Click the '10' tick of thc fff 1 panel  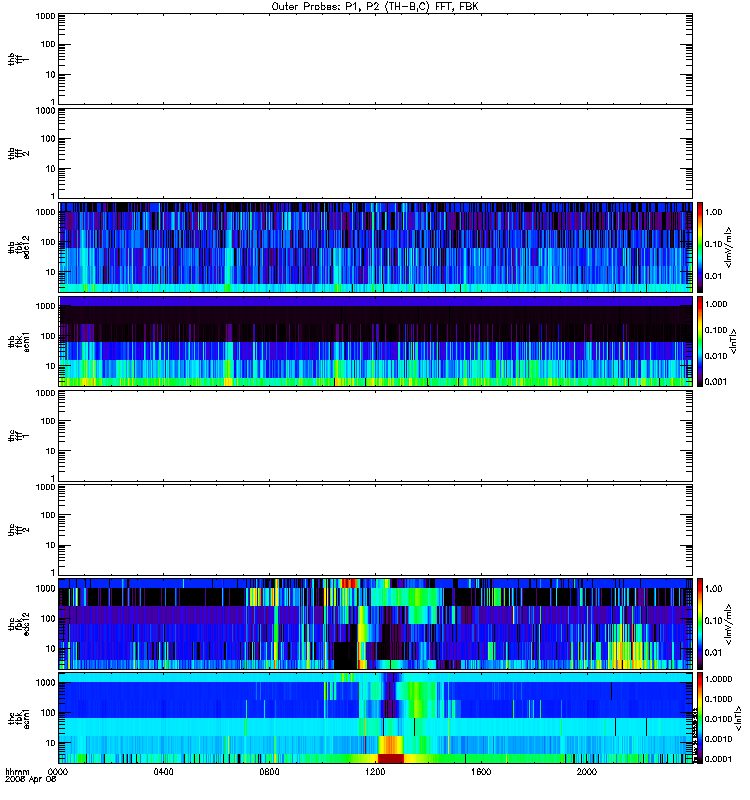coord(51,452)
